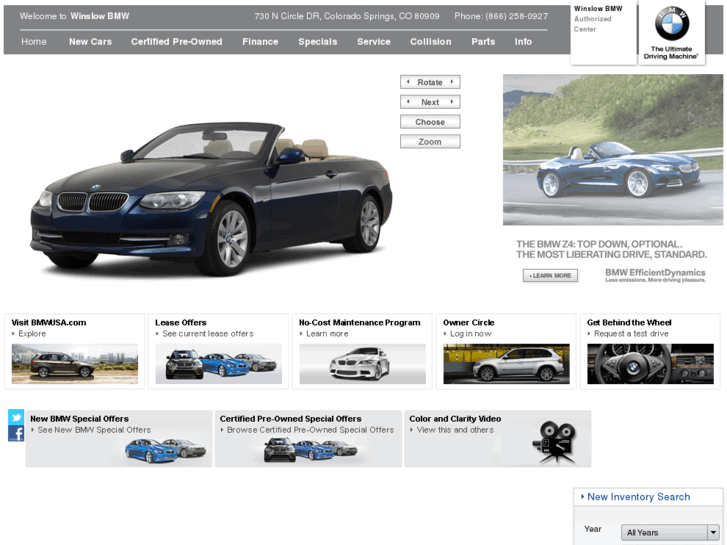Click the left arrow on Next
Image resolution: width=727 pixels, height=545 pixels.
click(408, 102)
